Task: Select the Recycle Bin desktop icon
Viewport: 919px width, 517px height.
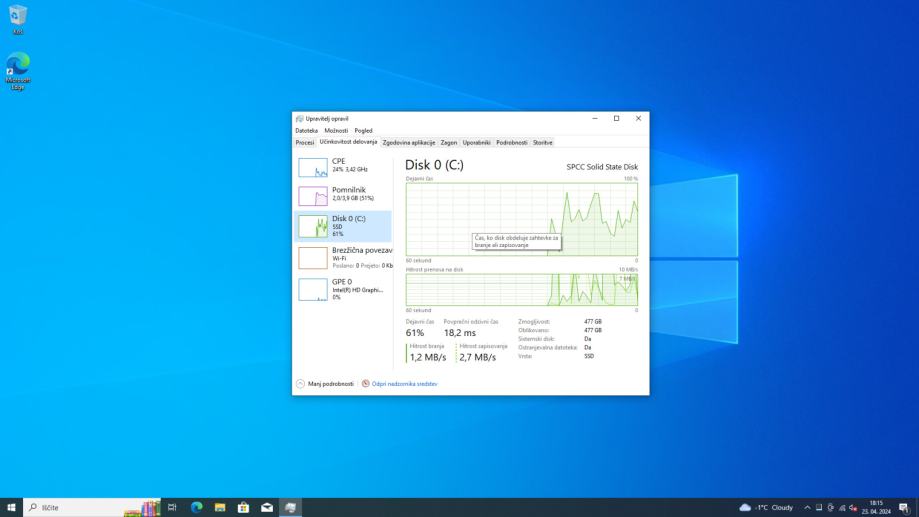Action: pos(18,17)
